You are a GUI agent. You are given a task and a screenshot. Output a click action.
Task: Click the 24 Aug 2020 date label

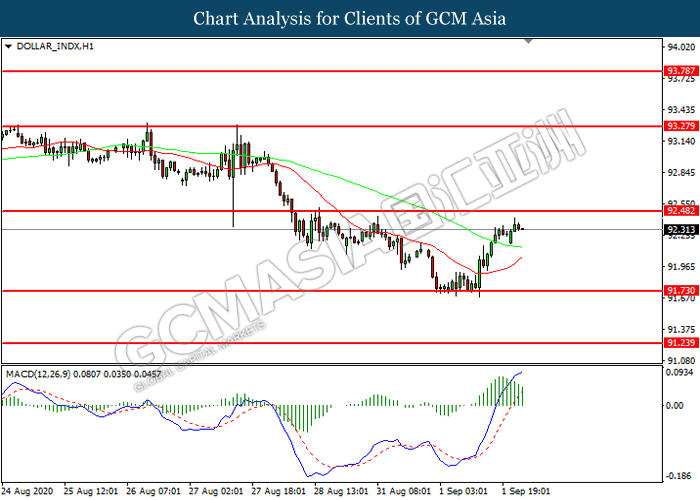[28, 491]
